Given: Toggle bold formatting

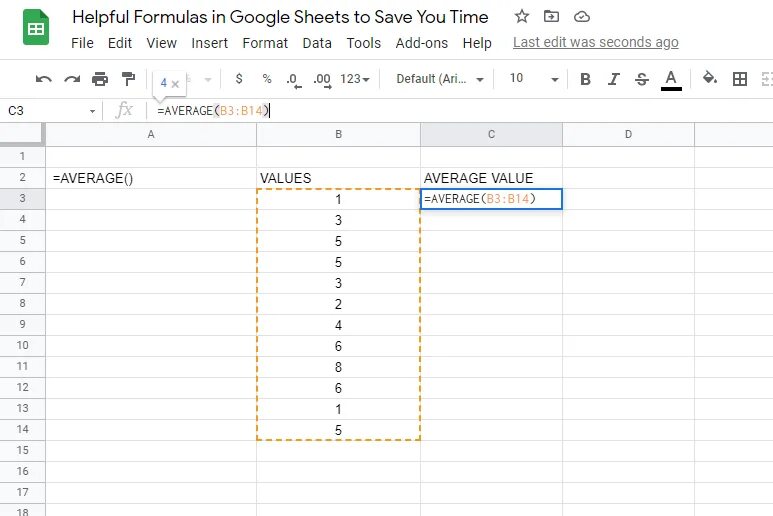Looking at the screenshot, I should 586,79.
